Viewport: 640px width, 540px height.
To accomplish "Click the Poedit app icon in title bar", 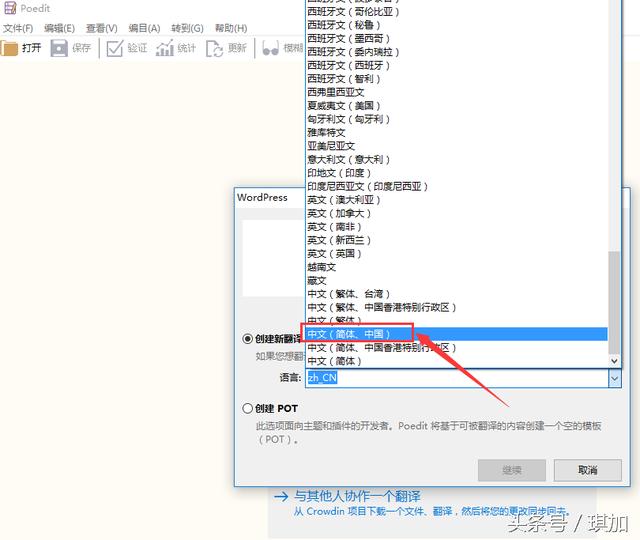I will click(10, 8).
